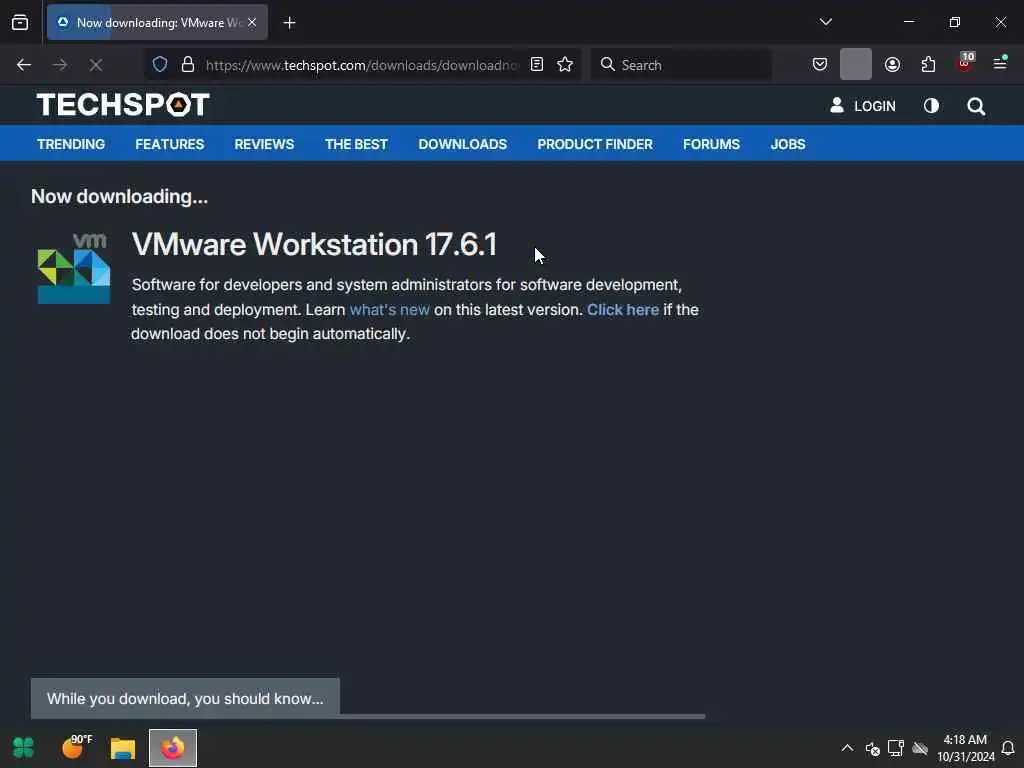Open the muted volume tray icon
1024x768 pixels.
click(x=872, y=748)
